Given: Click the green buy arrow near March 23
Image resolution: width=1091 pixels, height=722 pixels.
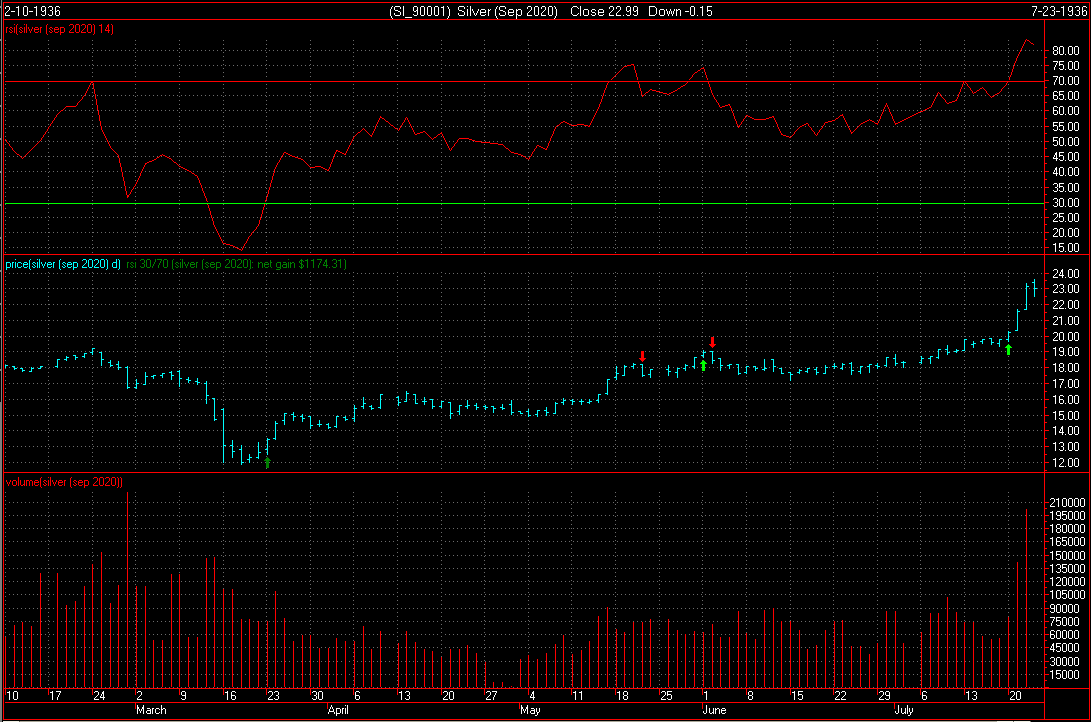Looking at the screenshot, I should 267,463.
